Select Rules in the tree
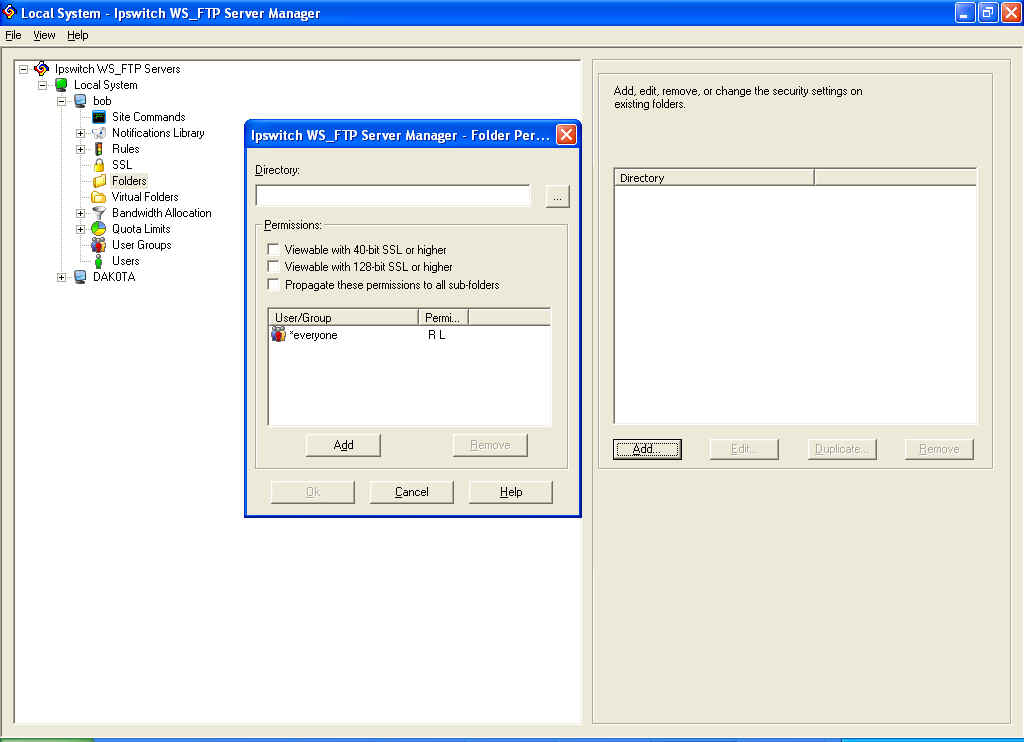 (x=126, y=149)
